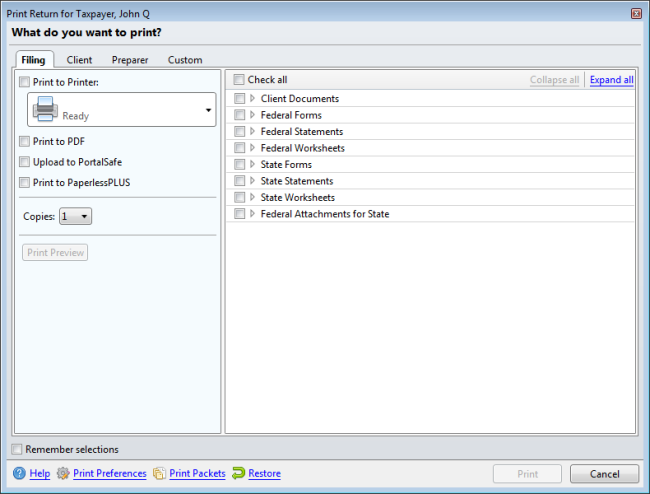The height and width of the screenshot is (494, 650).
Task: Expand the Federal Forms tree node
Action: tap(252, 115)
